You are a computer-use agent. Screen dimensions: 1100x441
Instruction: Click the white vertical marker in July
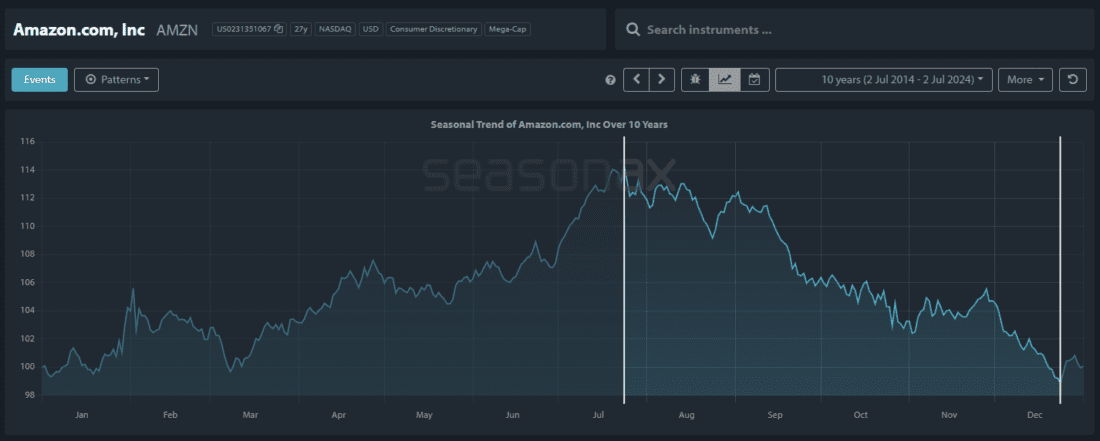click(624, 270)
